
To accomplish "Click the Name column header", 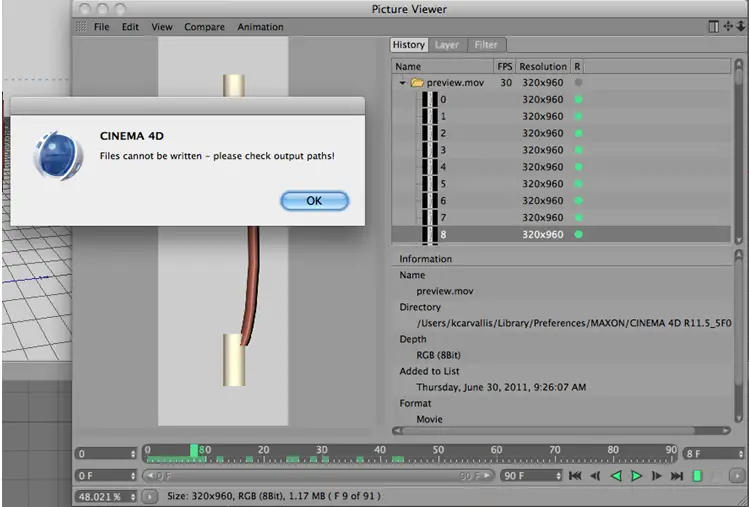I will click(x=443, y=66).
